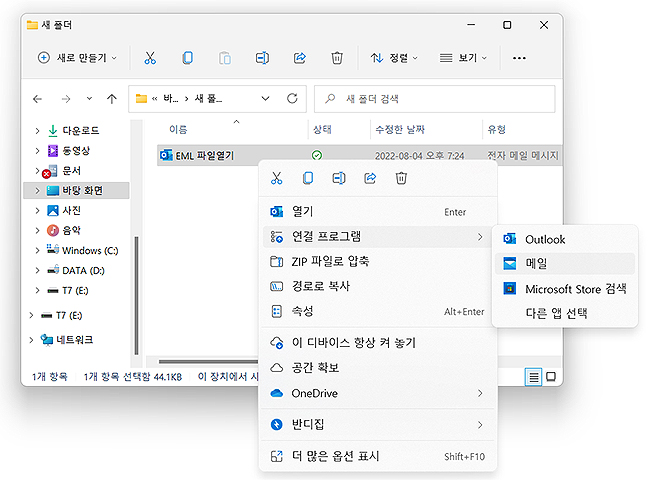The height and width of the screenshot is (480, 650).
Task: Choose Microsoft Store 검색
Action: (x=565, y=288)
